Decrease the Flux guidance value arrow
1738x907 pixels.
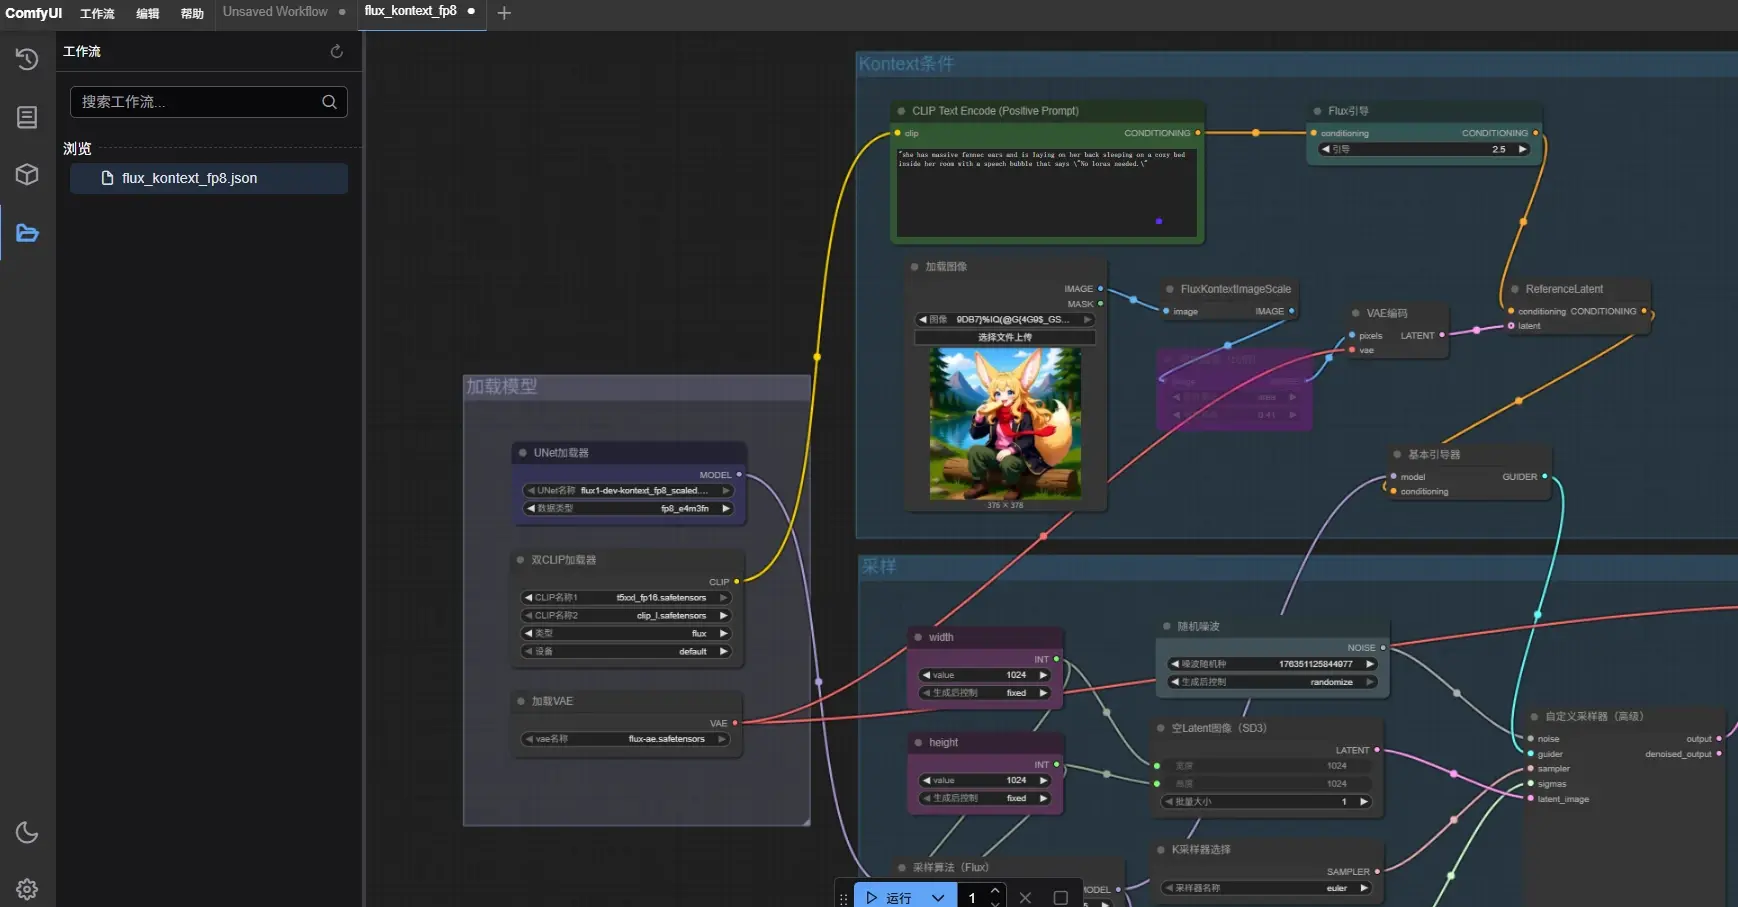click(x=1325, y=149)
